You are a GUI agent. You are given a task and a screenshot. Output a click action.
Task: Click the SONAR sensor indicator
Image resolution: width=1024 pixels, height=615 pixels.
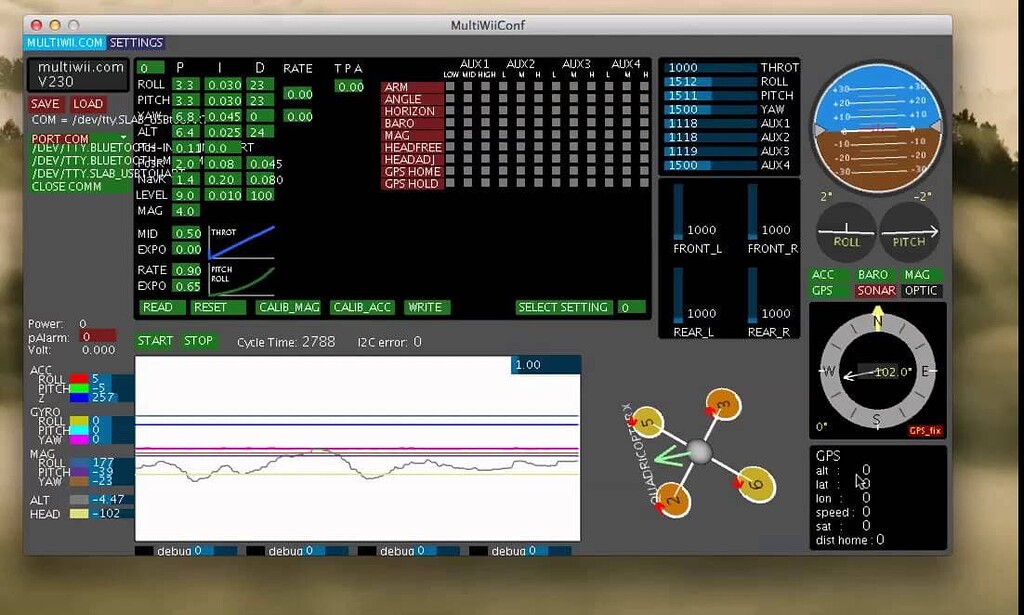pyautogui.click(x=875, y=290)
